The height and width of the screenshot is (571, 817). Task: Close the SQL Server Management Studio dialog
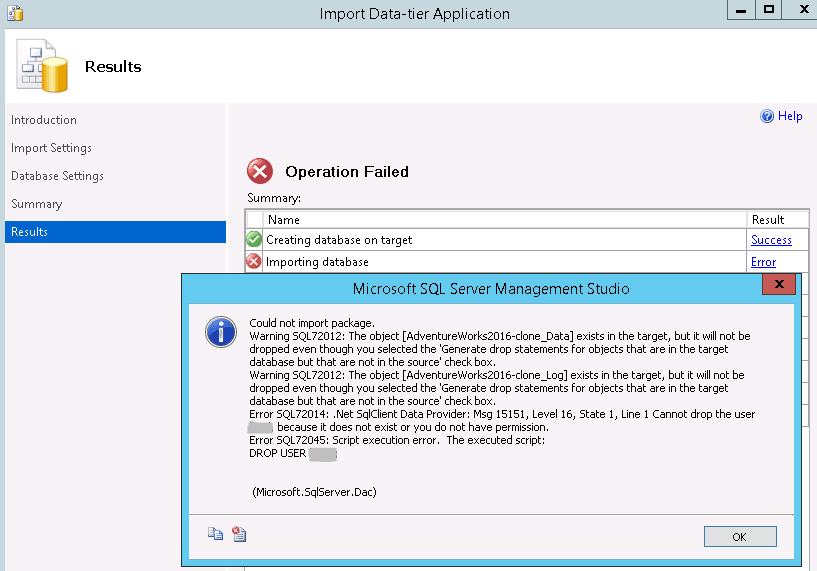[779, 284]
